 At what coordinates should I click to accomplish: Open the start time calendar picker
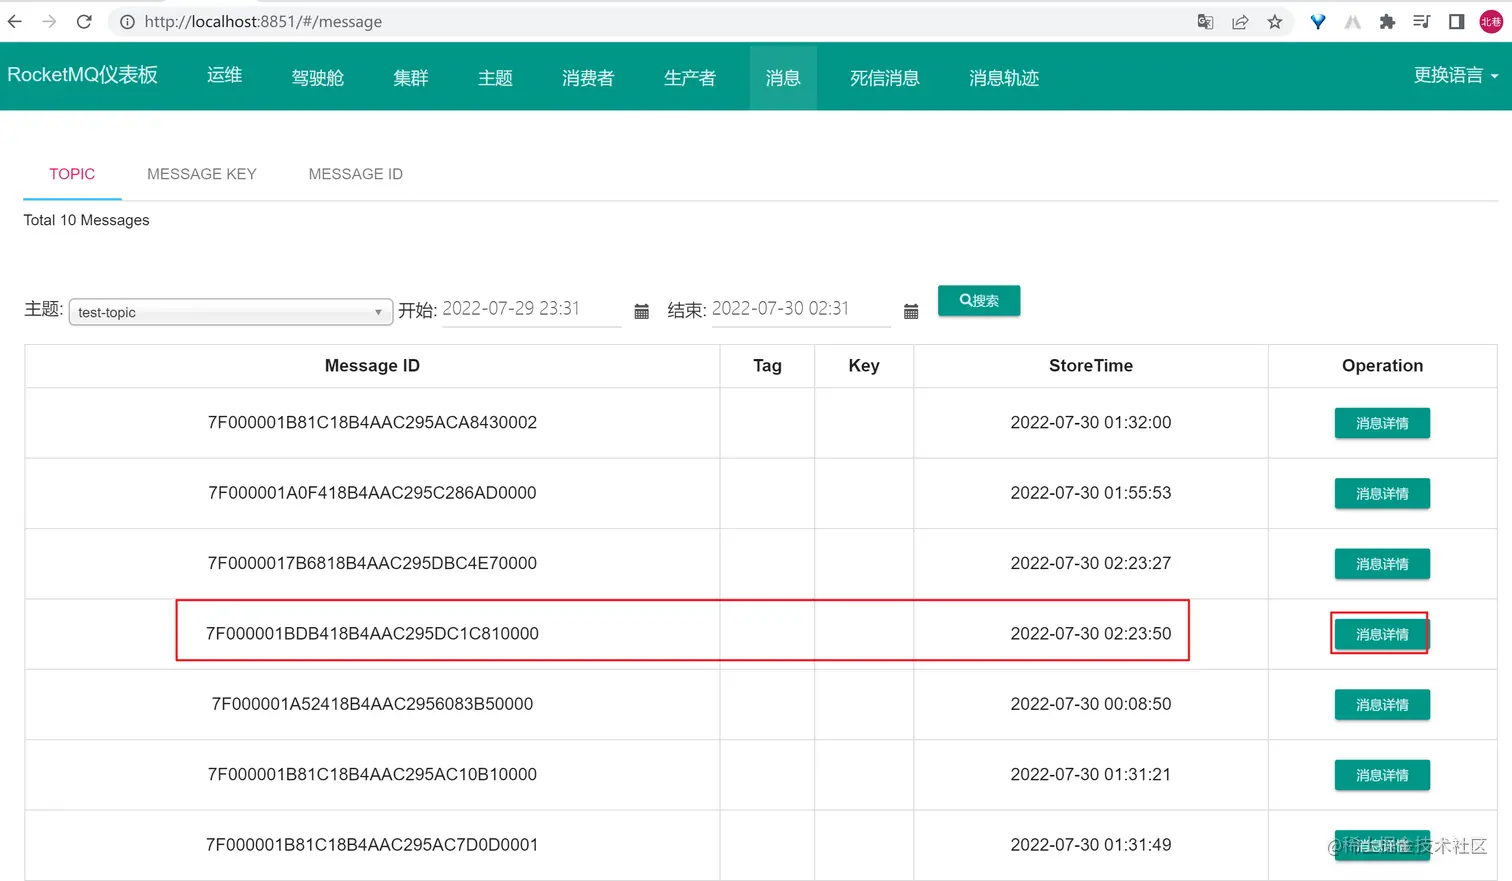[x=642, y=312]
